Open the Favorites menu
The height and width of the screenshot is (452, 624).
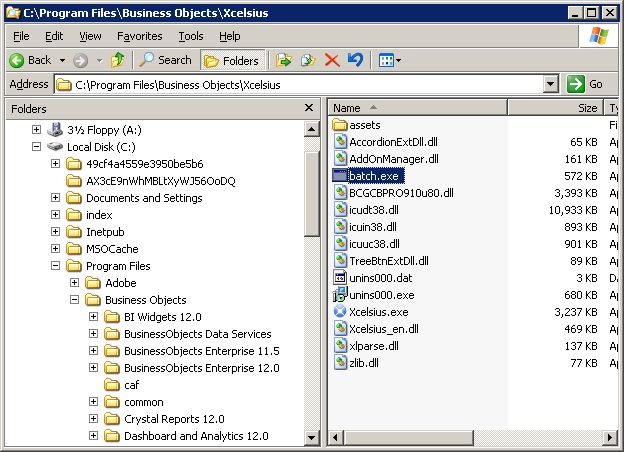point(140,36)
